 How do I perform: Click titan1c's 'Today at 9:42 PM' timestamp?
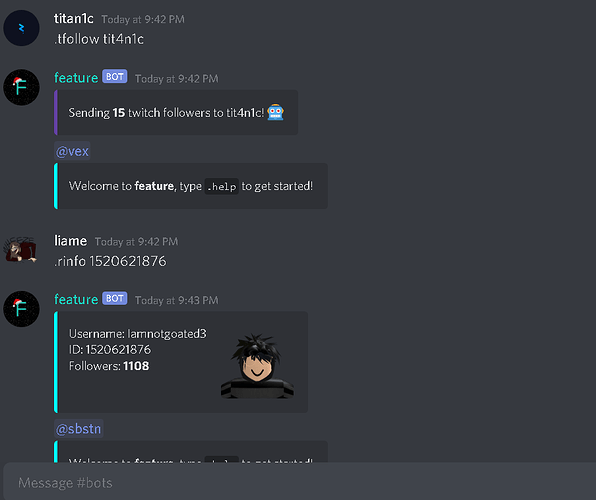click(x=143, y=19)
